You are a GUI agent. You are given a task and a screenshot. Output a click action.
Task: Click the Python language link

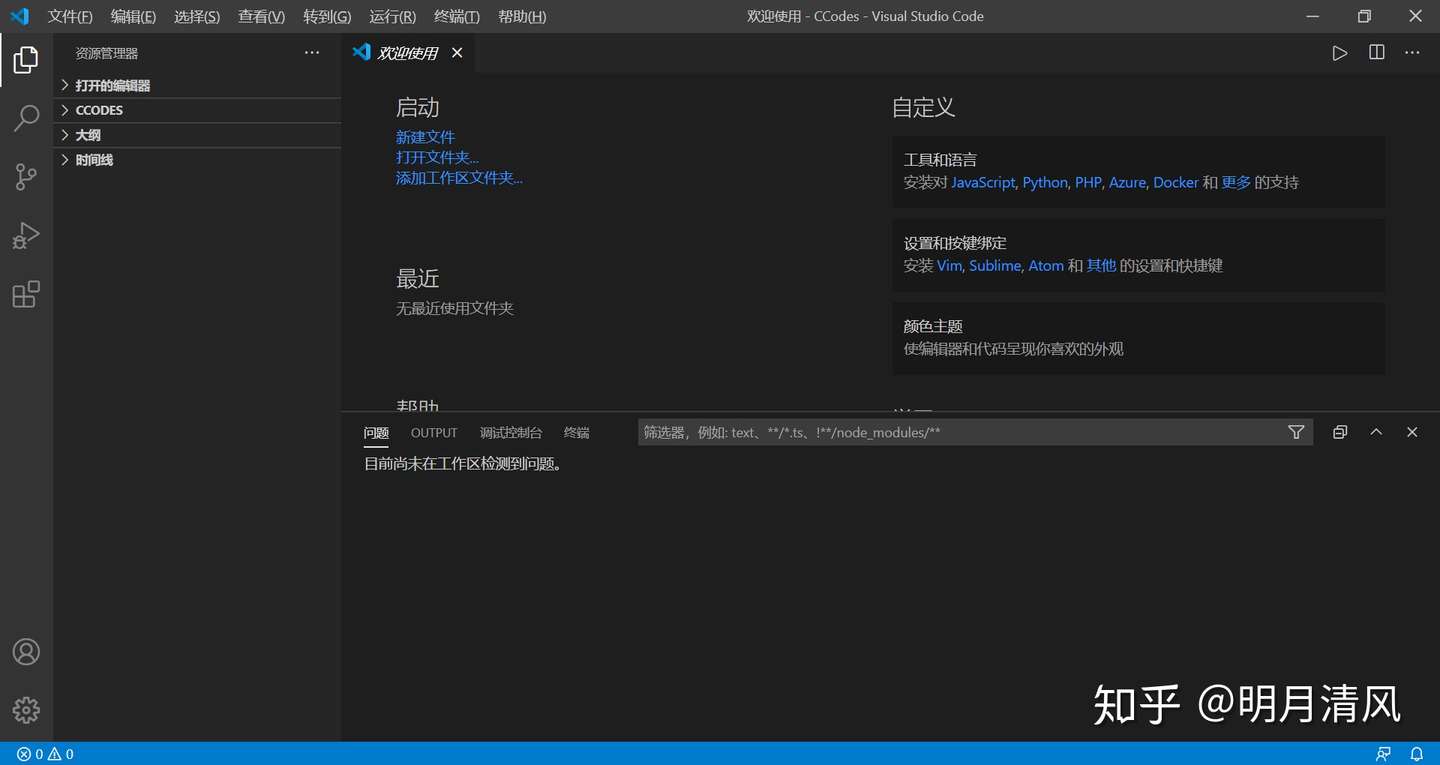click(1045, 182)
